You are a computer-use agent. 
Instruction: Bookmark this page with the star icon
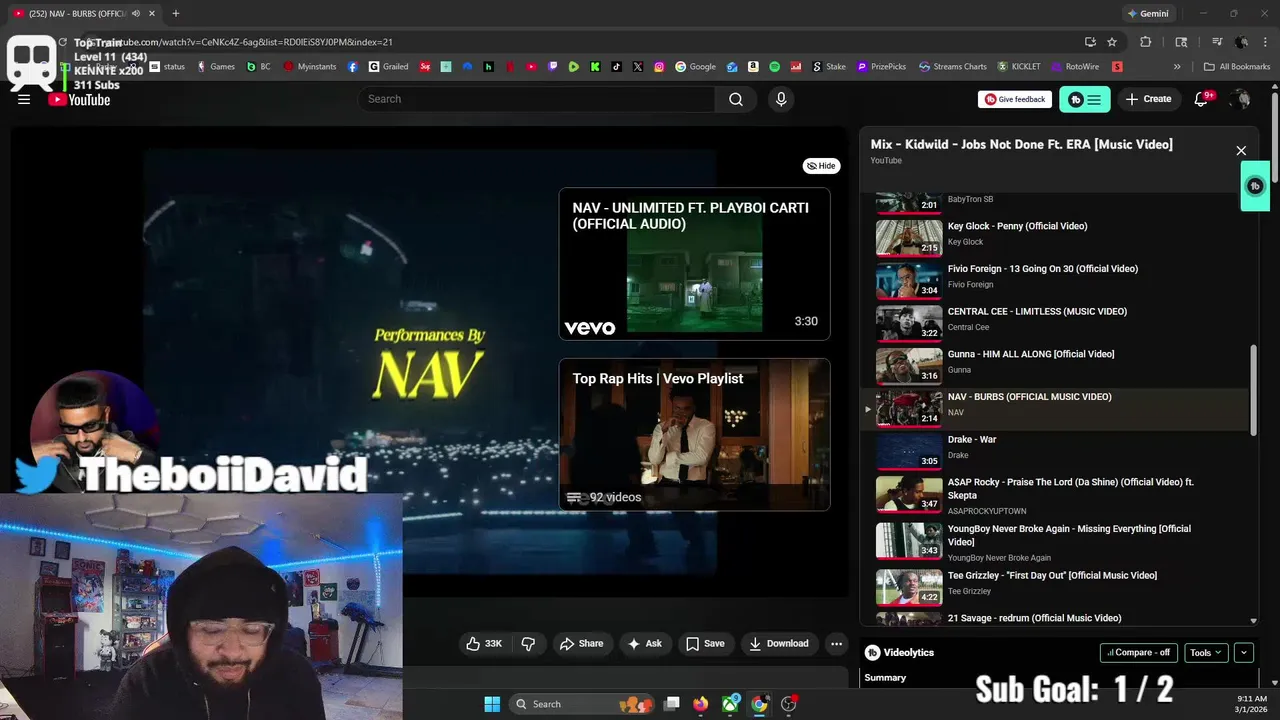point(1112,42)
